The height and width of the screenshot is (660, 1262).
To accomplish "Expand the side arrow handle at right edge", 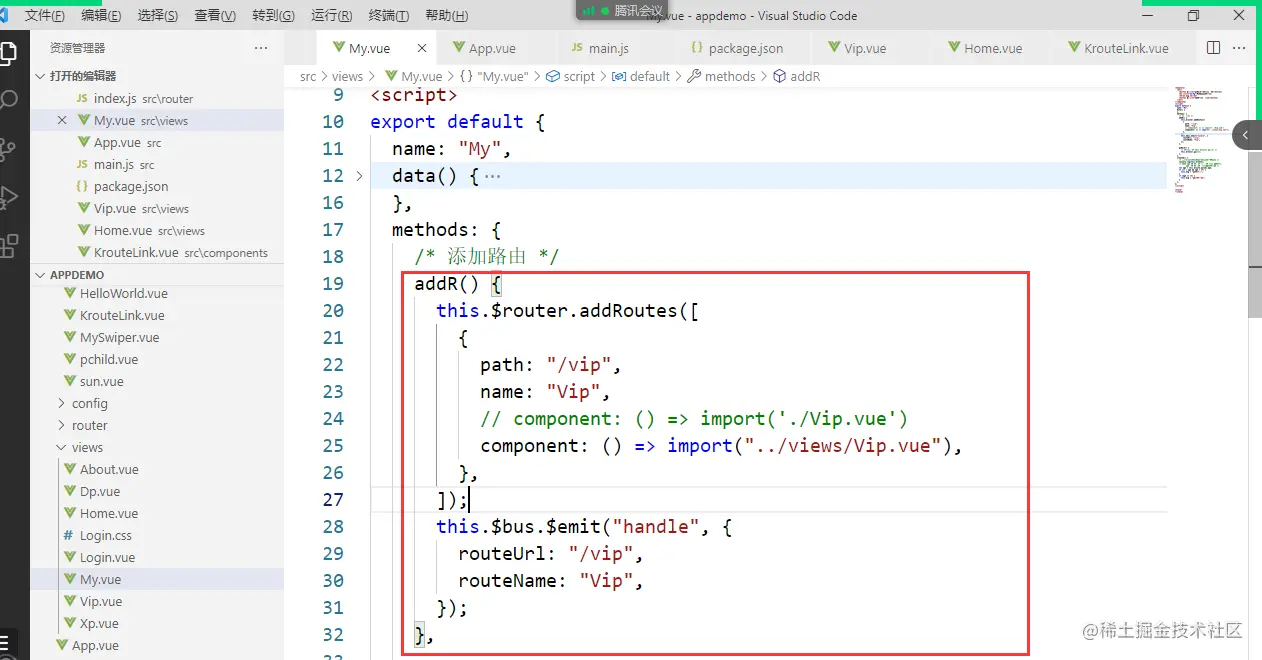I will click(x=1247, y=135).
